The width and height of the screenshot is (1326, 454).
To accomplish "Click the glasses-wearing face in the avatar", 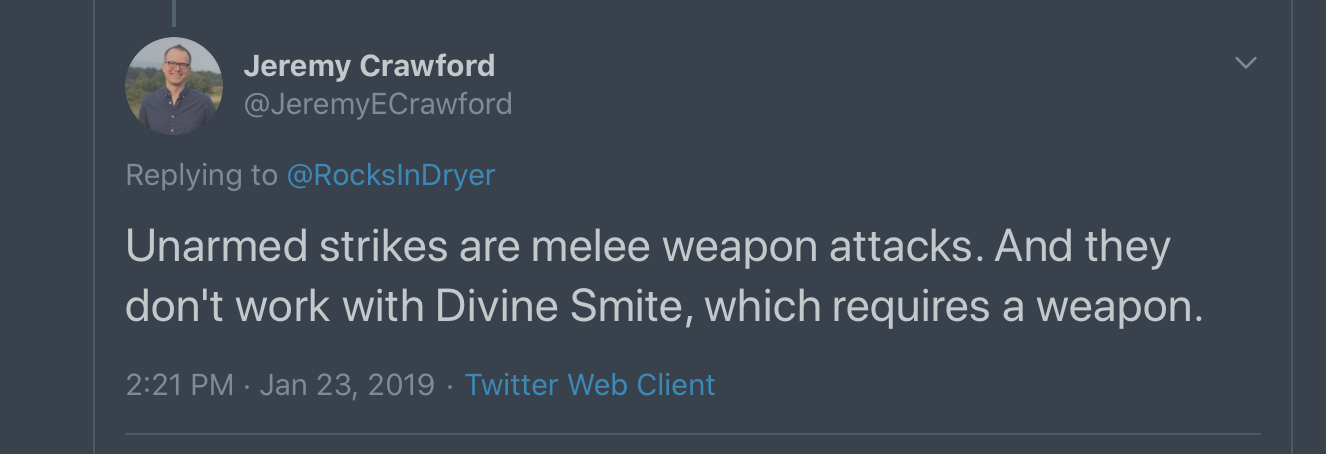I will 176,70.
